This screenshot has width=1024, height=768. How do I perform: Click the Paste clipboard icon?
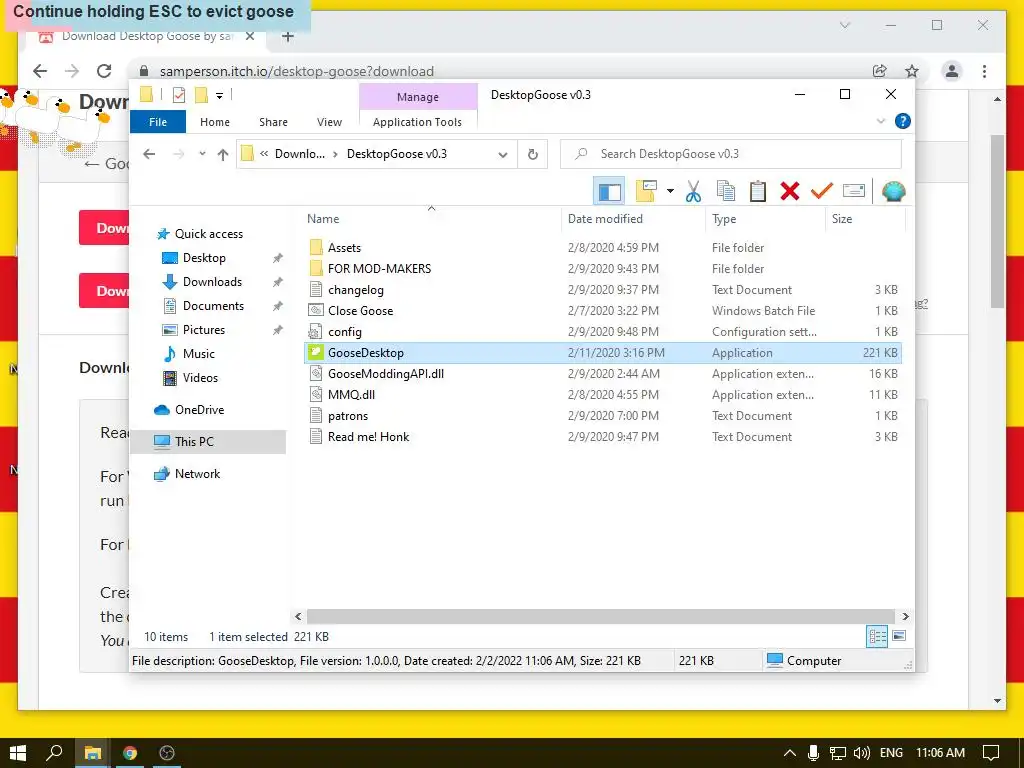point(758,191)
